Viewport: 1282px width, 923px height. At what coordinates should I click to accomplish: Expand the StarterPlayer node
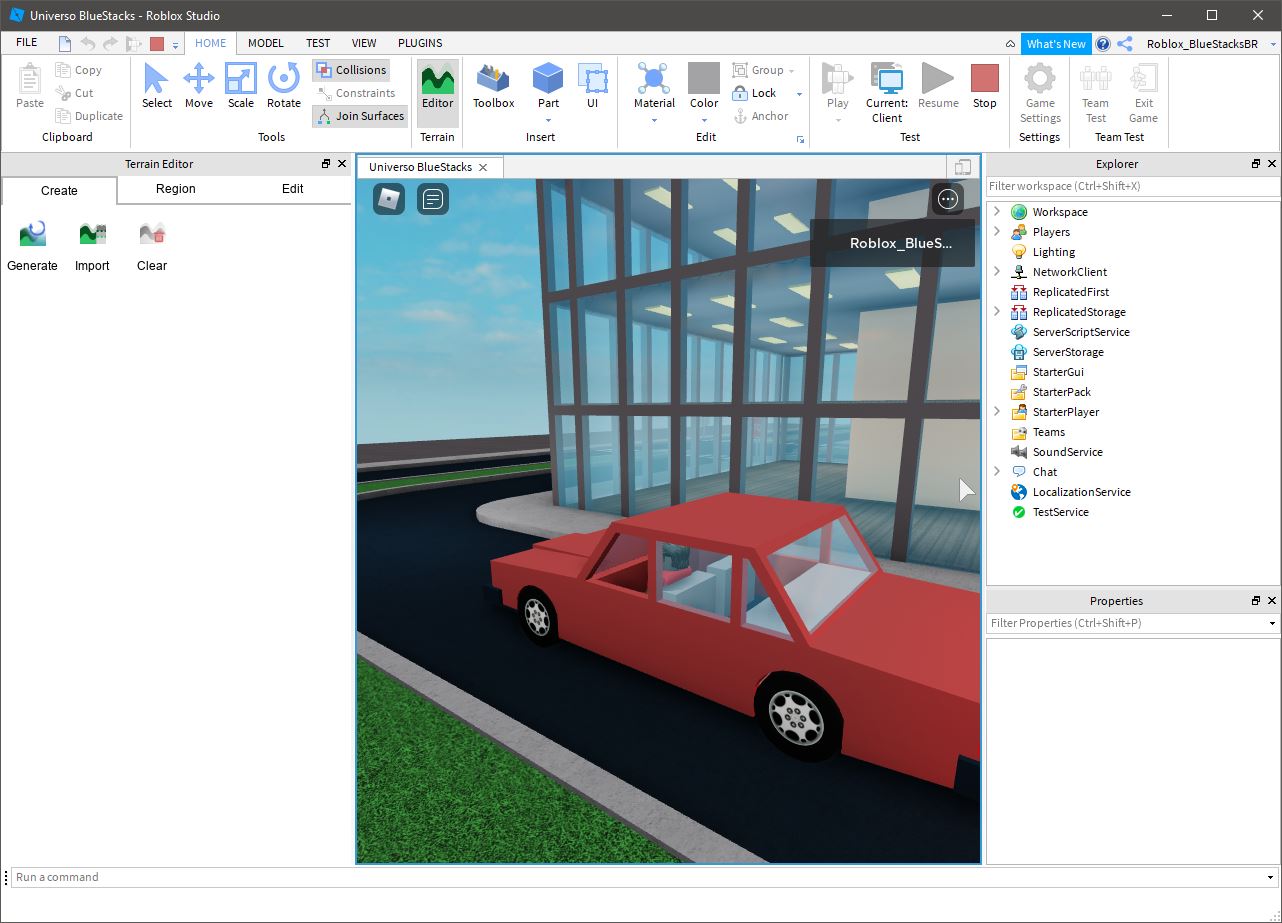tap(996, 411)
